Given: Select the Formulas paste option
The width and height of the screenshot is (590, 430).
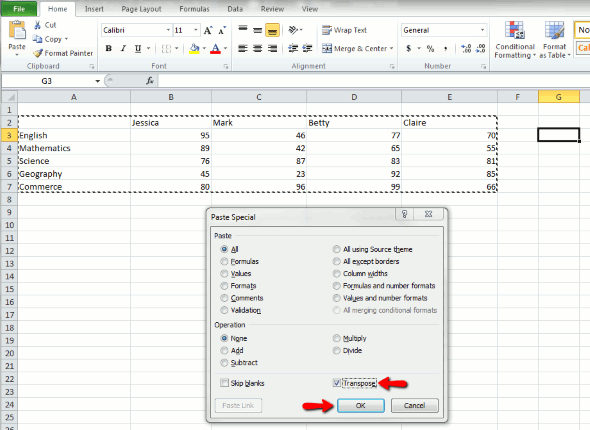Looking at the screenshot, I should (224, 261).
